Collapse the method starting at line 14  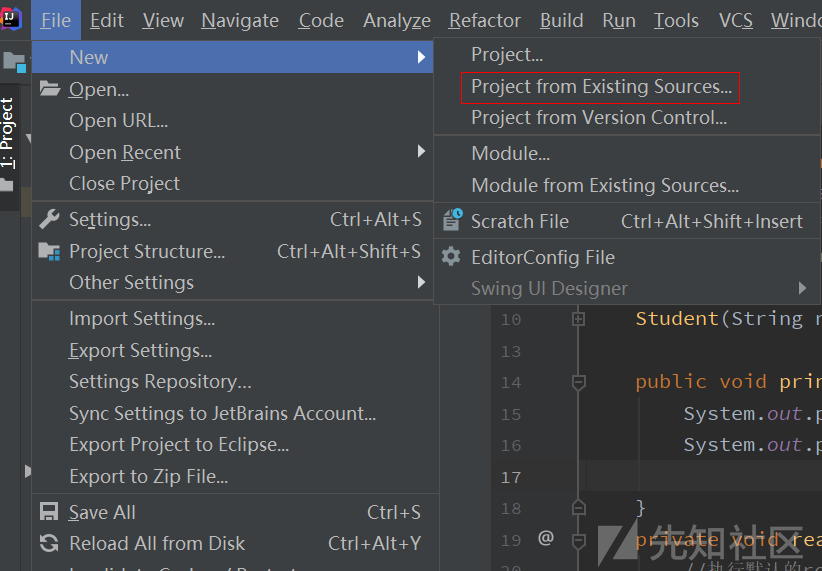578,381
